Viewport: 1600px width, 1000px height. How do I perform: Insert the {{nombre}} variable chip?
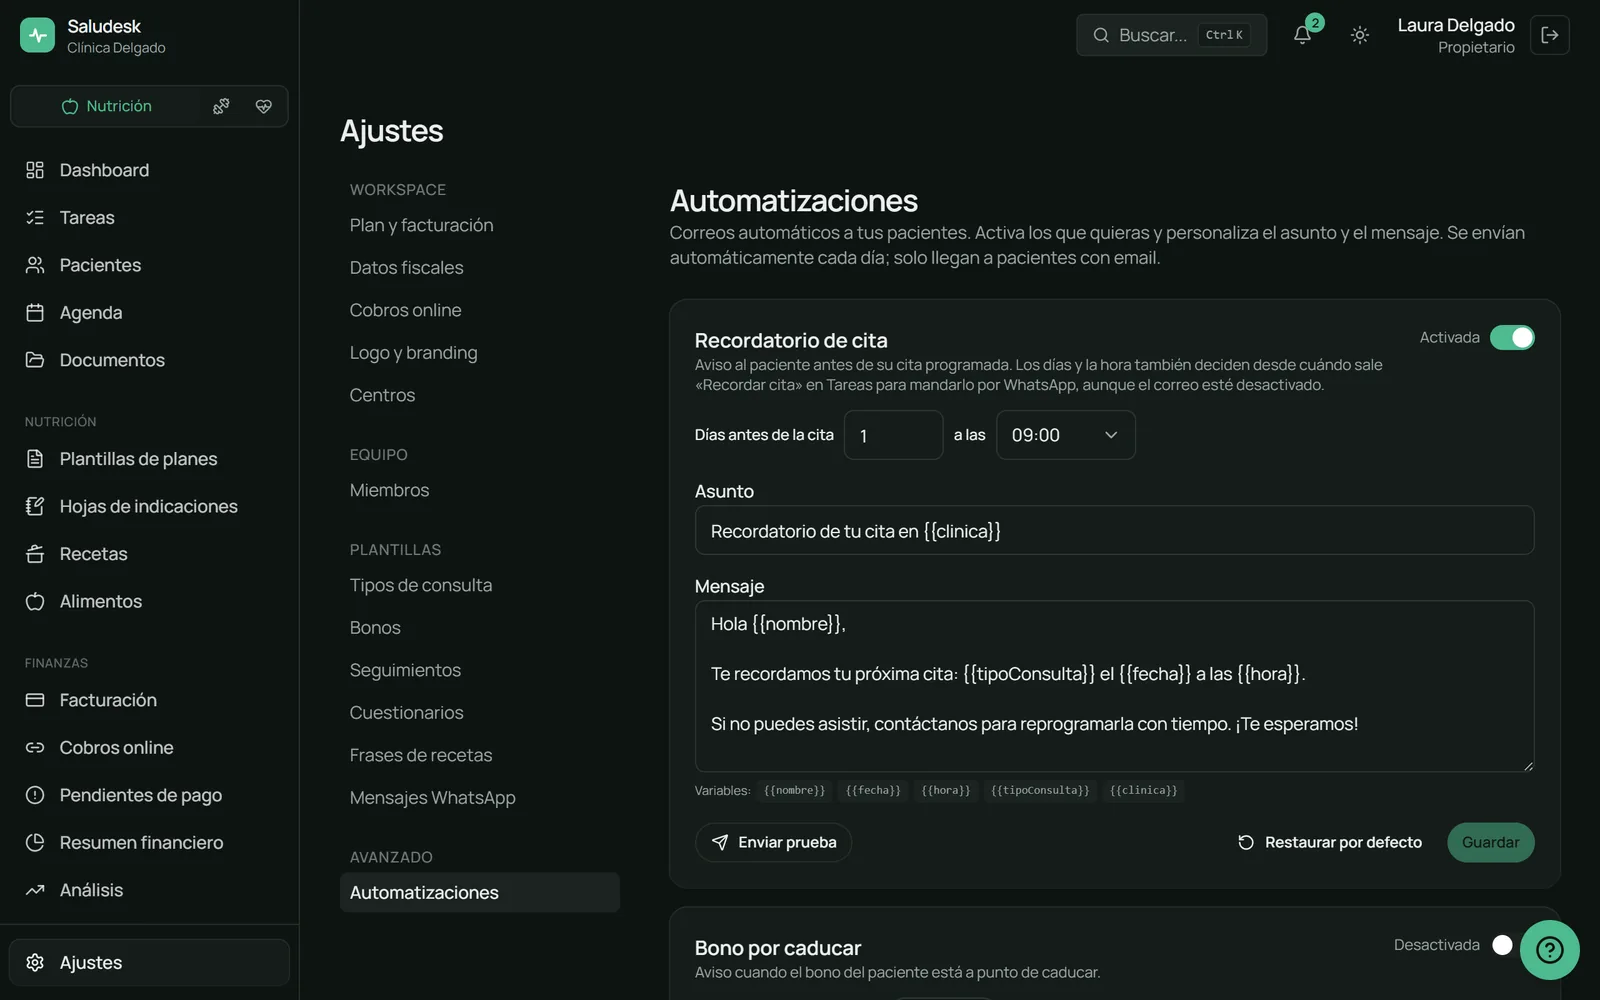[794, 790]
